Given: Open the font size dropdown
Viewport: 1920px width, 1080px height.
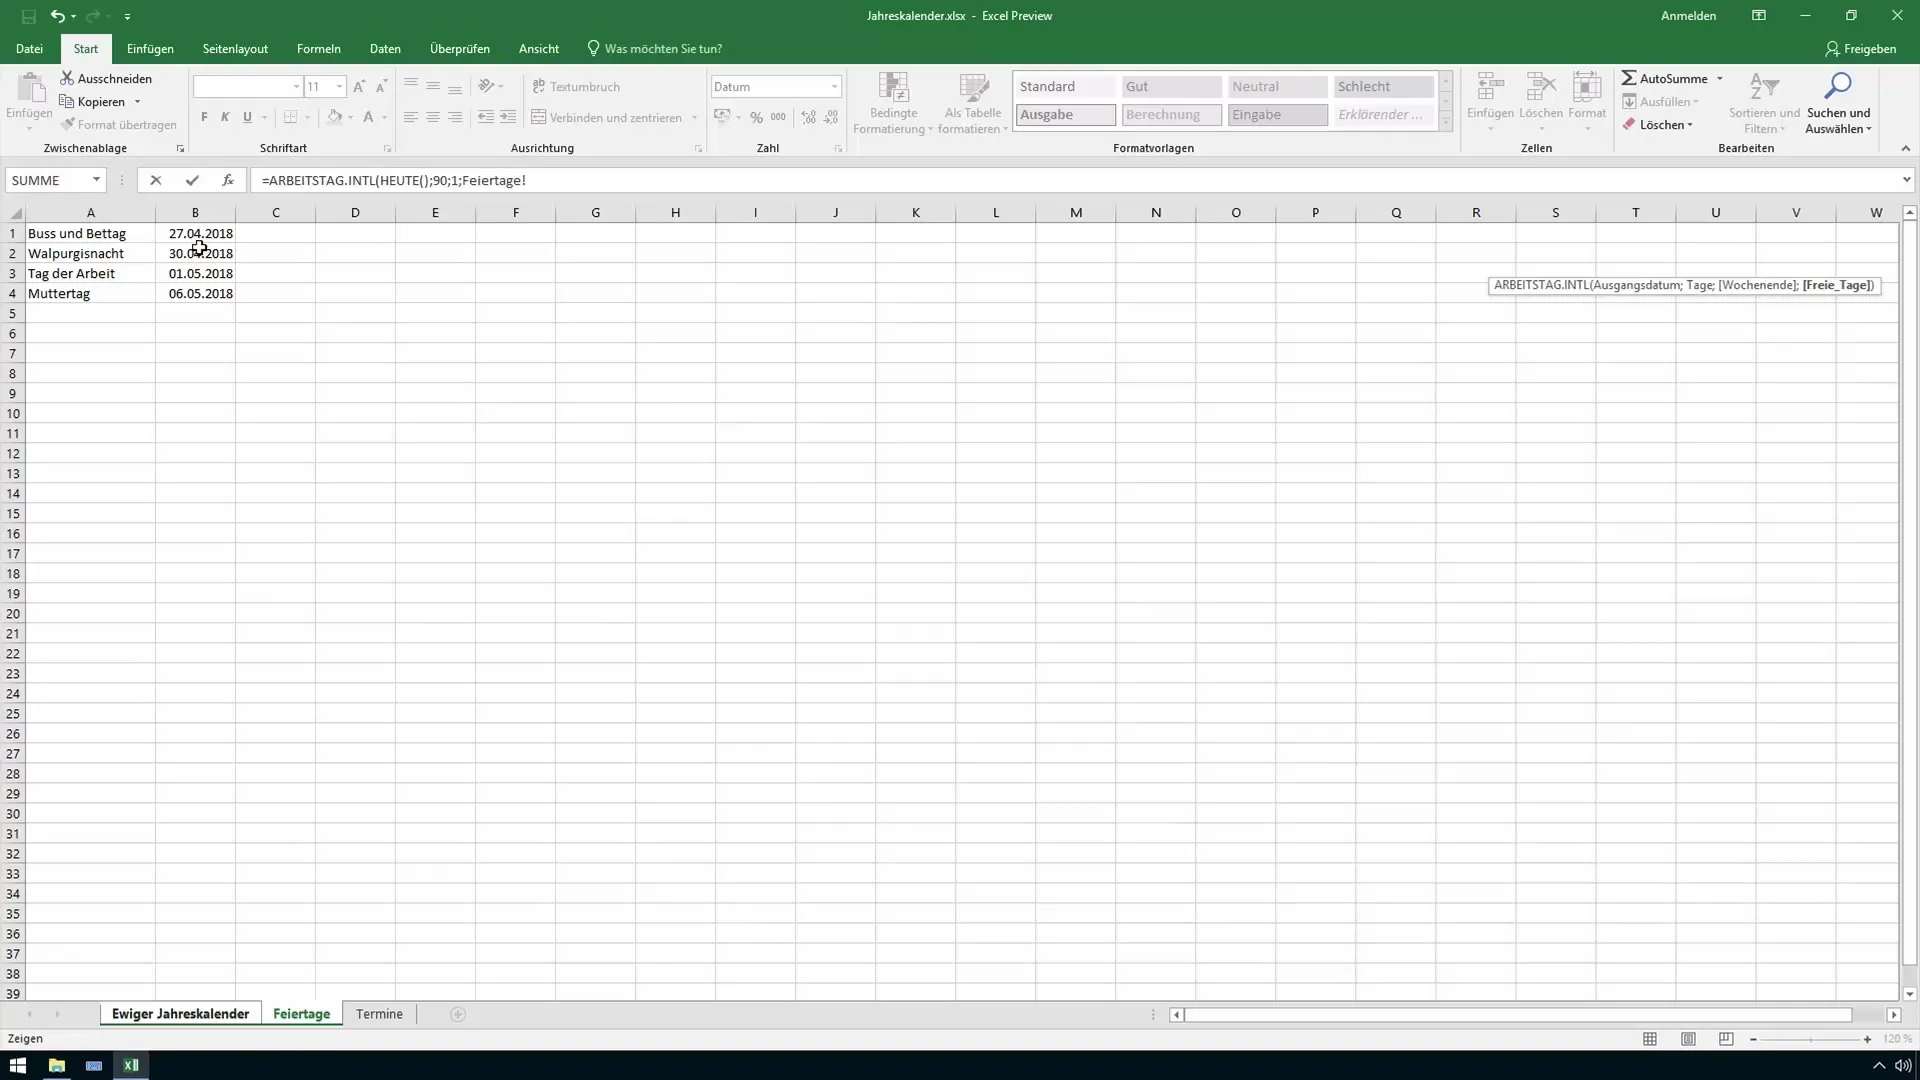Looking at the screenshot, I should pyautogui.click(x=340, y=87).
